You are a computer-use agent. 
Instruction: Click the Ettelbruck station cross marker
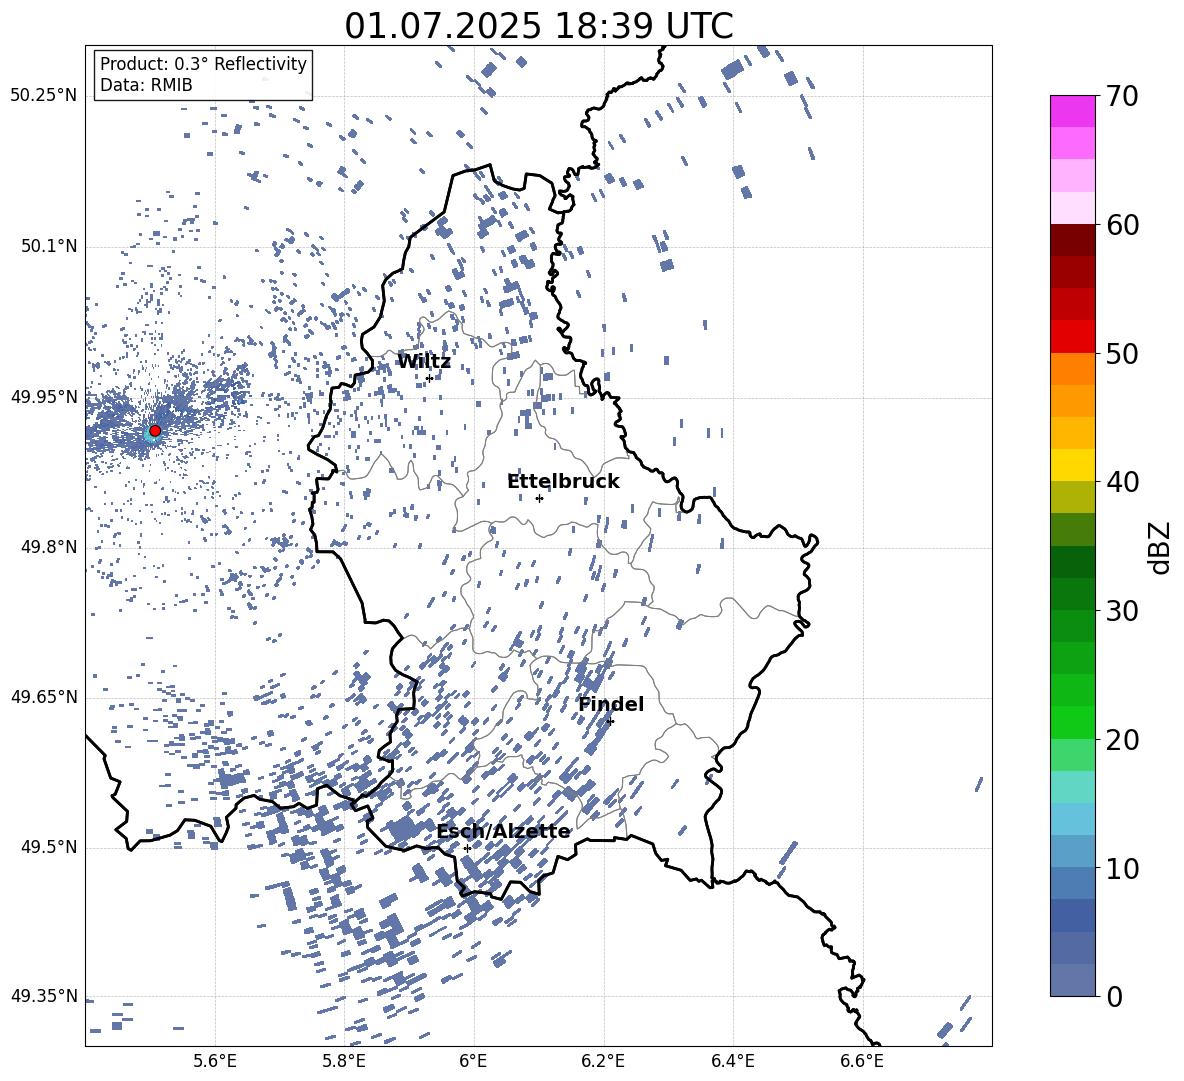tap(539, 498)
